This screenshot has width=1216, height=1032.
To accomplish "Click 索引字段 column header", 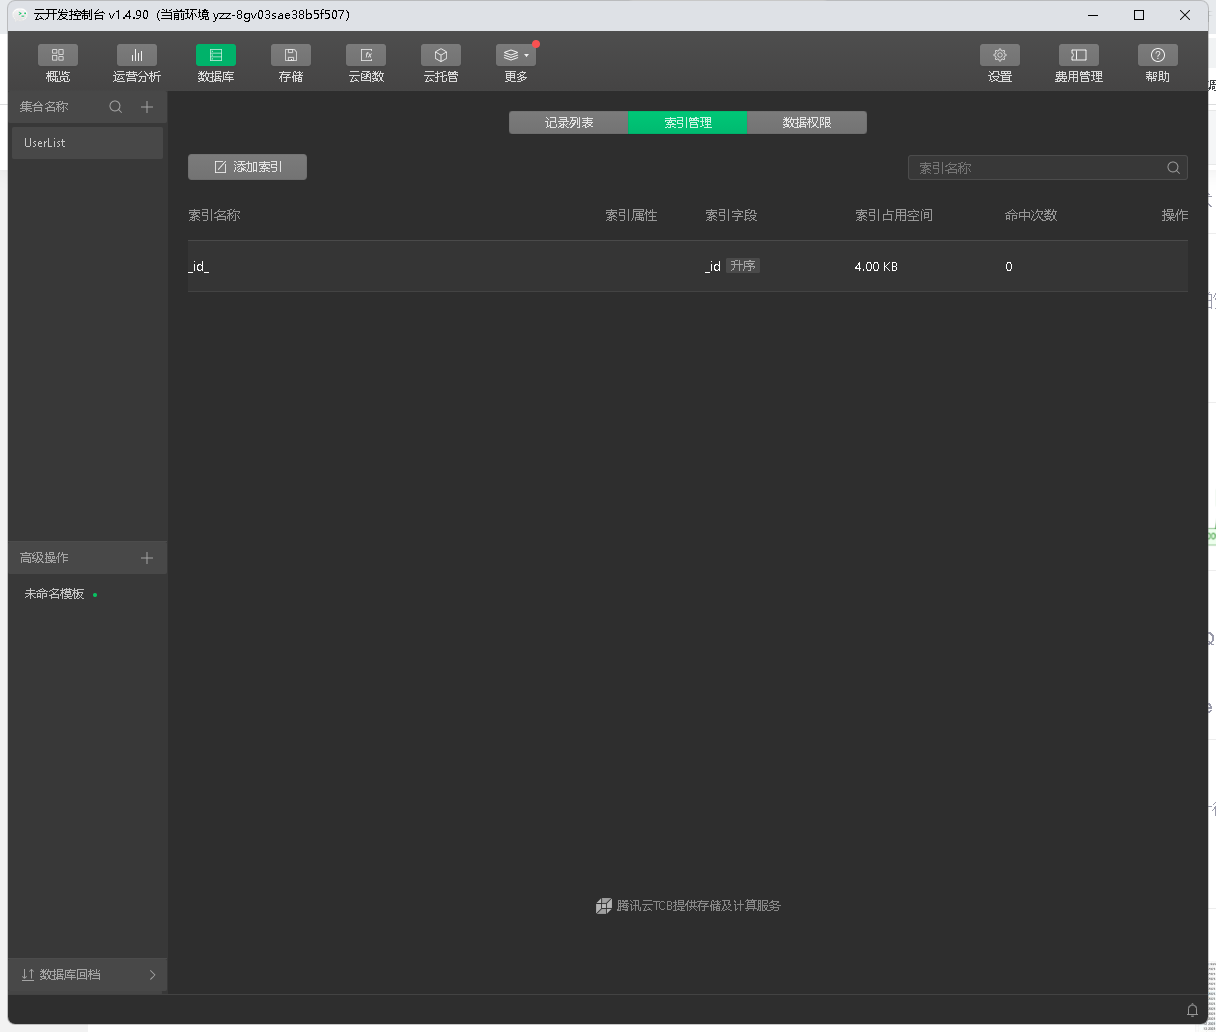I will pos(731,215).
